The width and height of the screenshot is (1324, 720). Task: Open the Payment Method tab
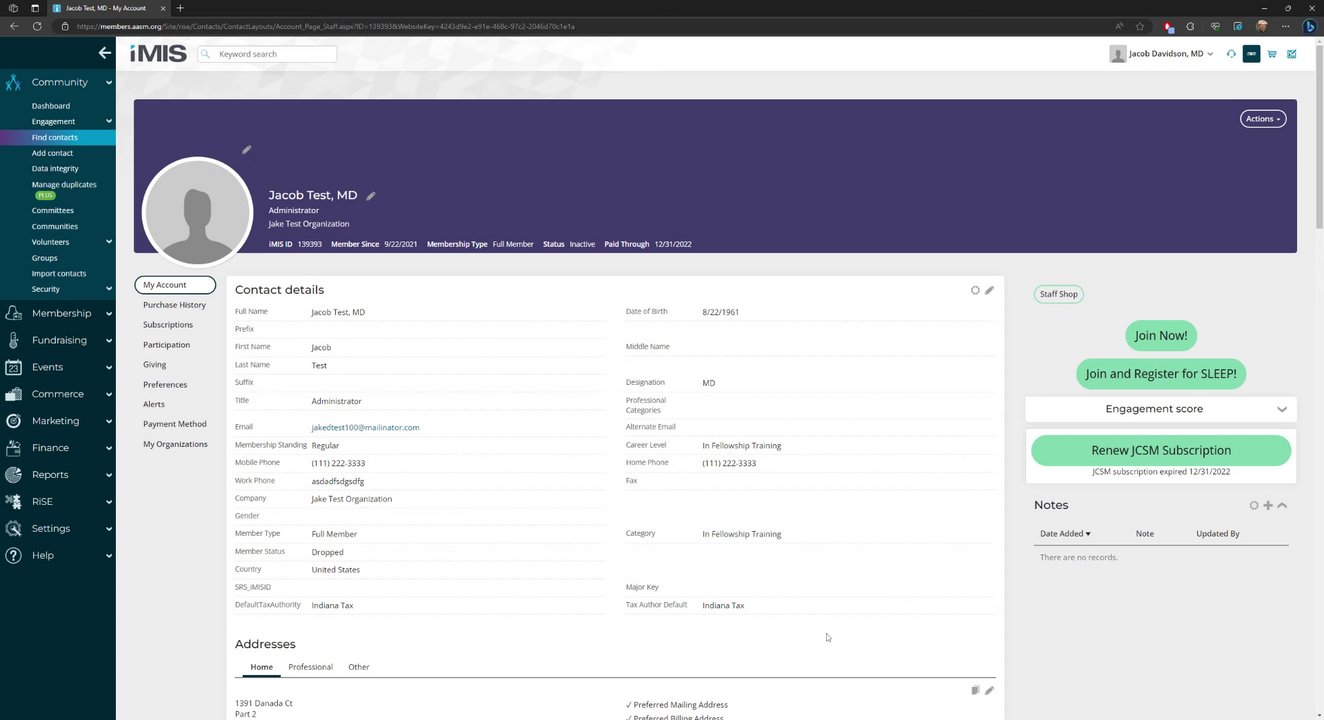[x=175, y=424]
